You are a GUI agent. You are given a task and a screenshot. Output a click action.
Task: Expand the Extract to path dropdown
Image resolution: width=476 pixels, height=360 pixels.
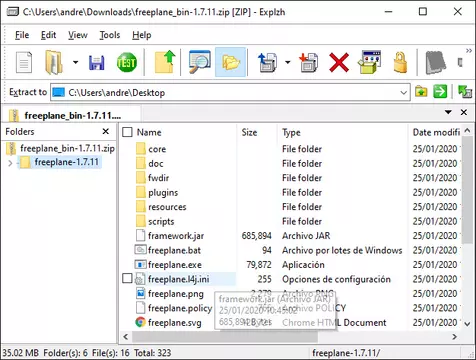(404, 92)
